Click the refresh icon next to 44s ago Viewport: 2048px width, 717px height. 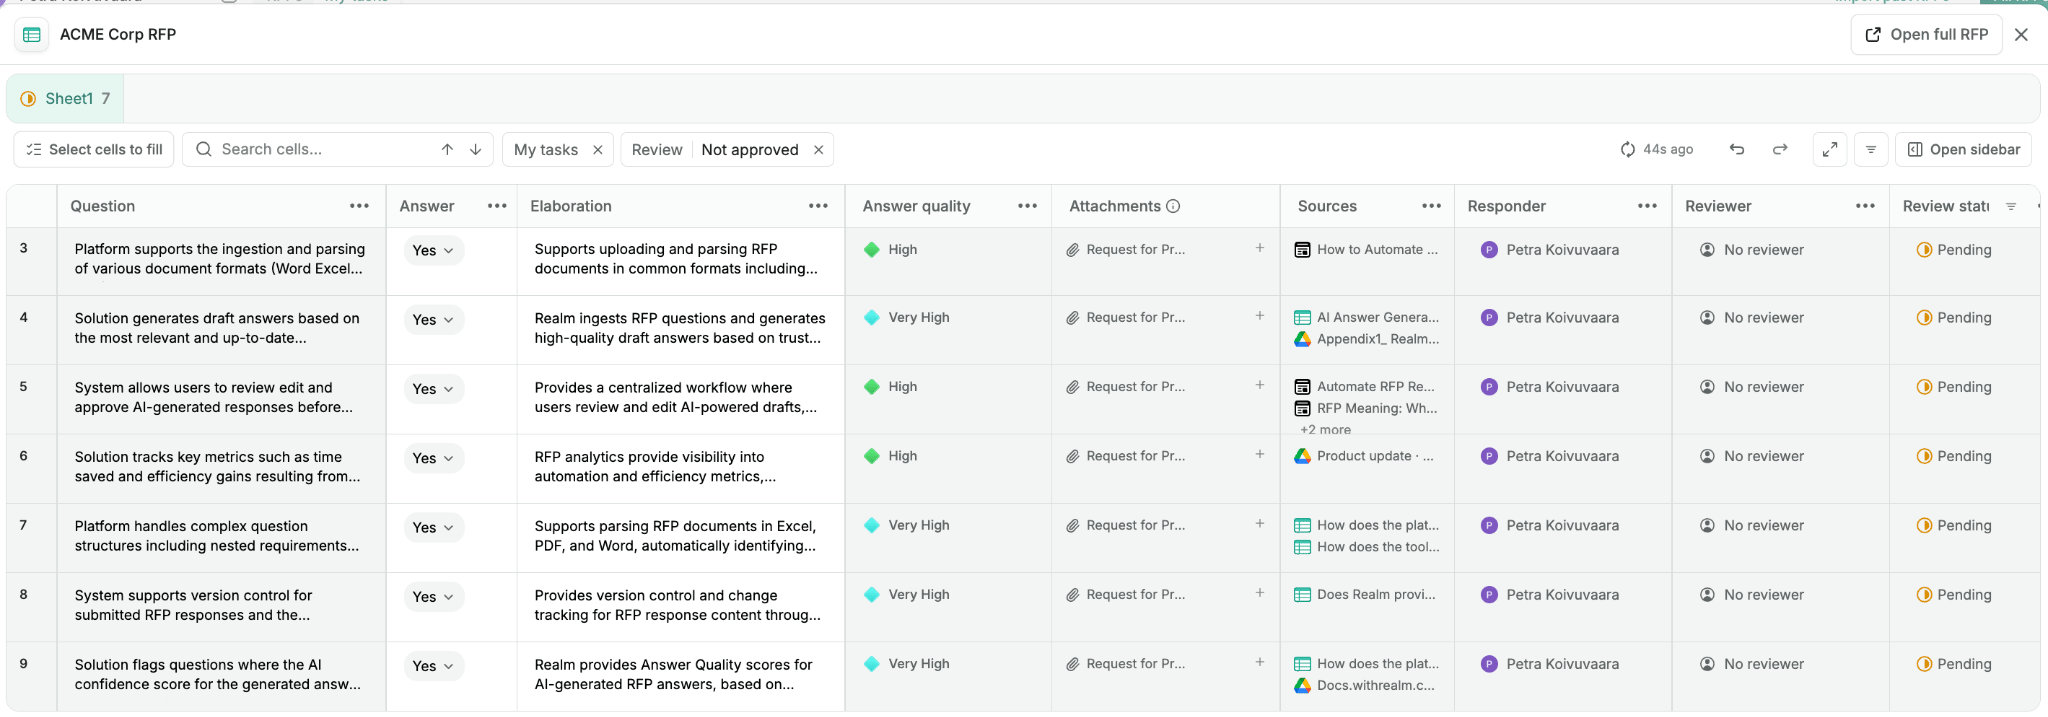coord(1628,149)
